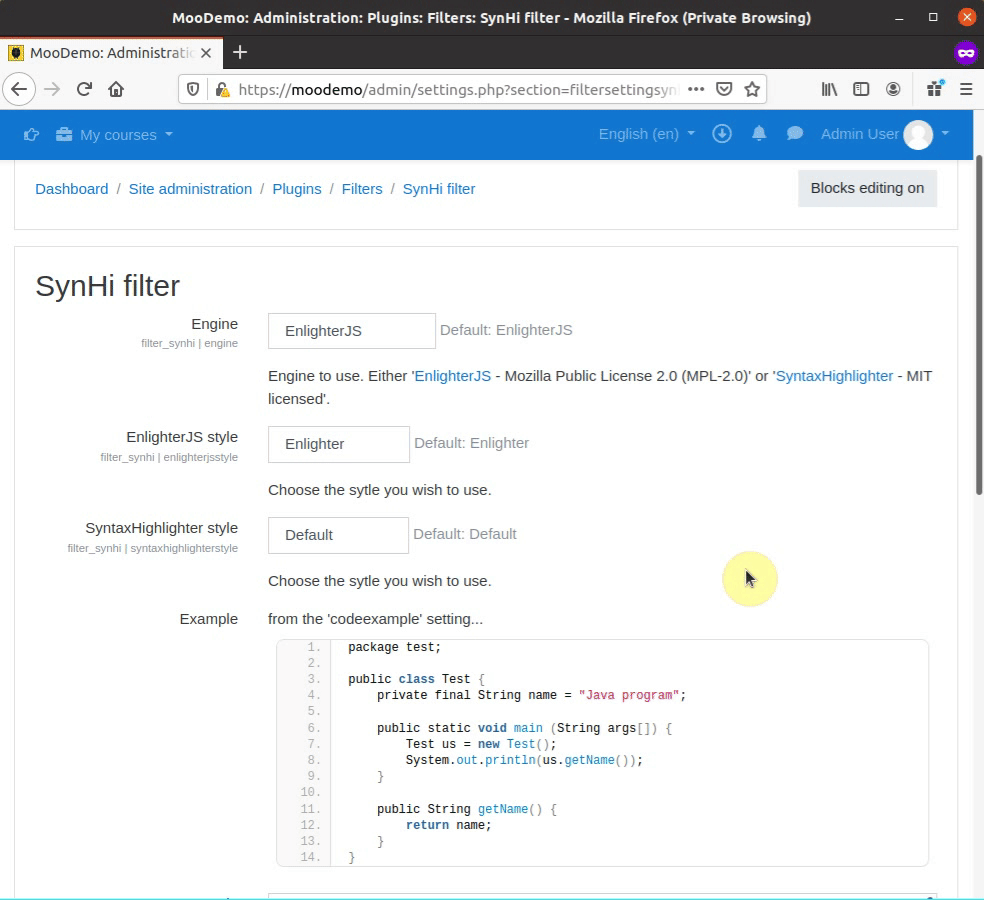The height and width of the screenshot is (900, 984).
Task: Open page actions three-dot menu
Action: click(696, 89)
